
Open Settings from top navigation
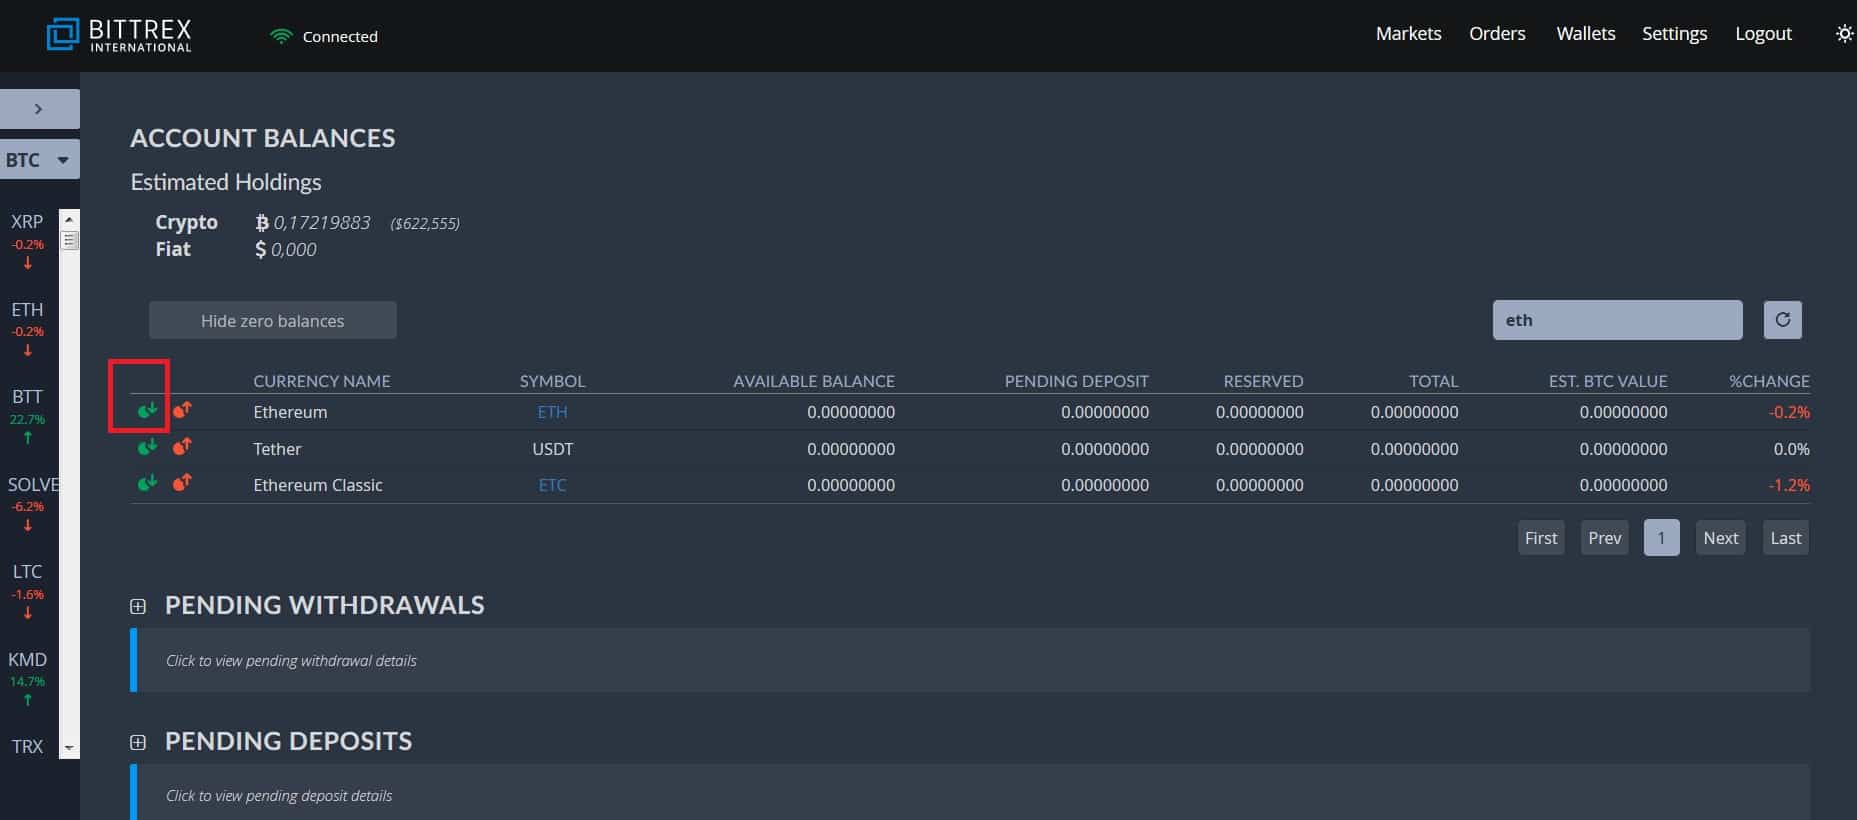pyautogui.click(x=1674, y=33)
